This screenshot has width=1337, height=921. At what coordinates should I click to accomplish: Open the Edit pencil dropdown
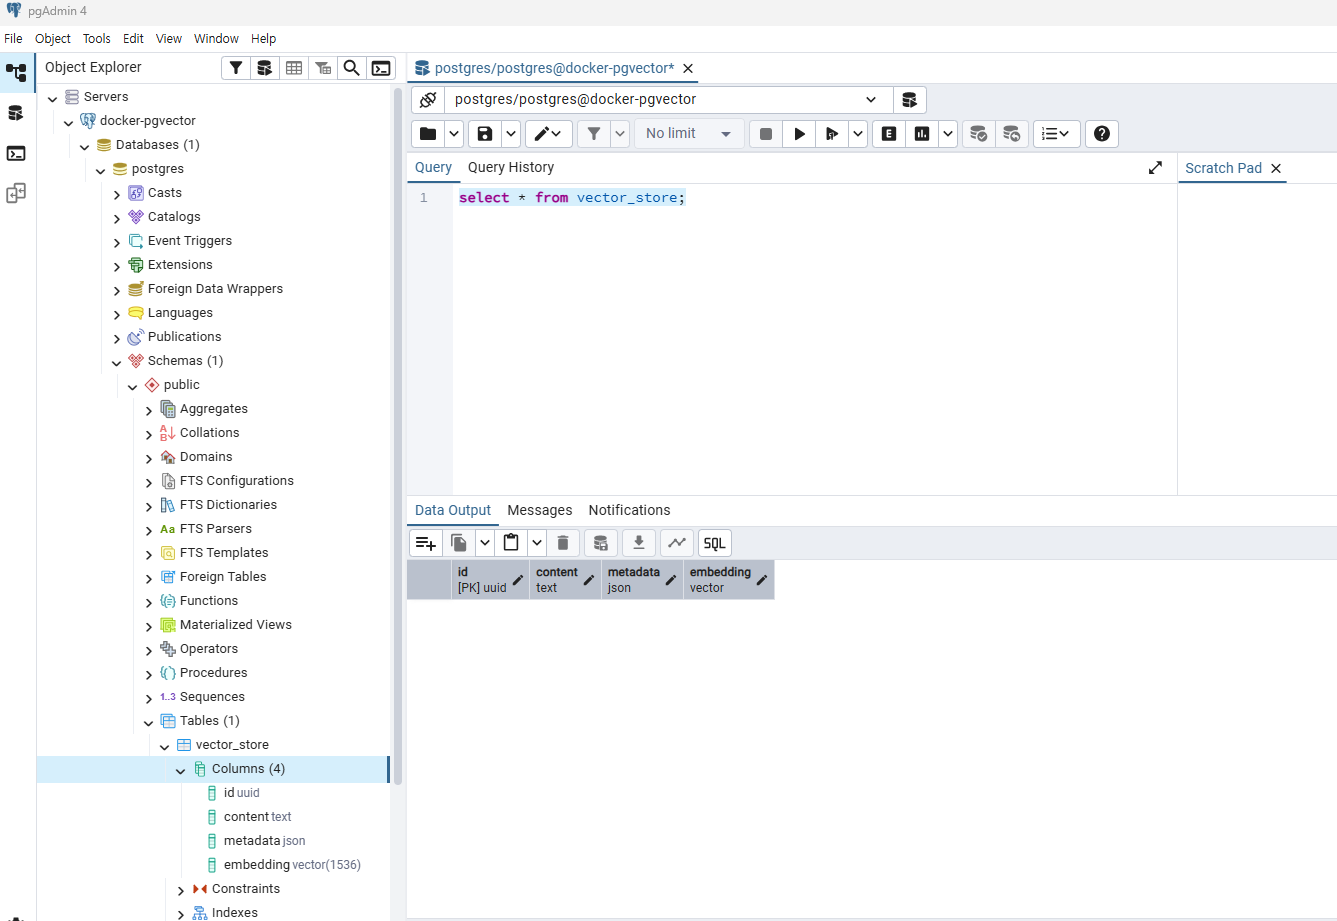(x=549, y=134)
